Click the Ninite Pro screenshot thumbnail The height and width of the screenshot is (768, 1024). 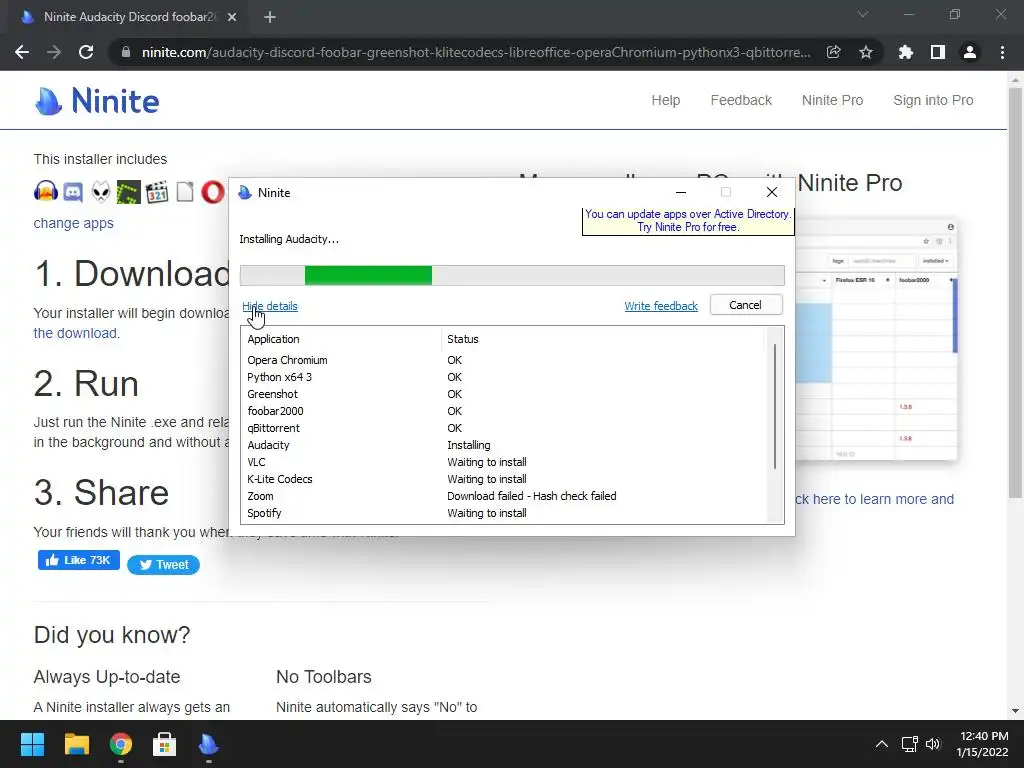coord(876,340)
